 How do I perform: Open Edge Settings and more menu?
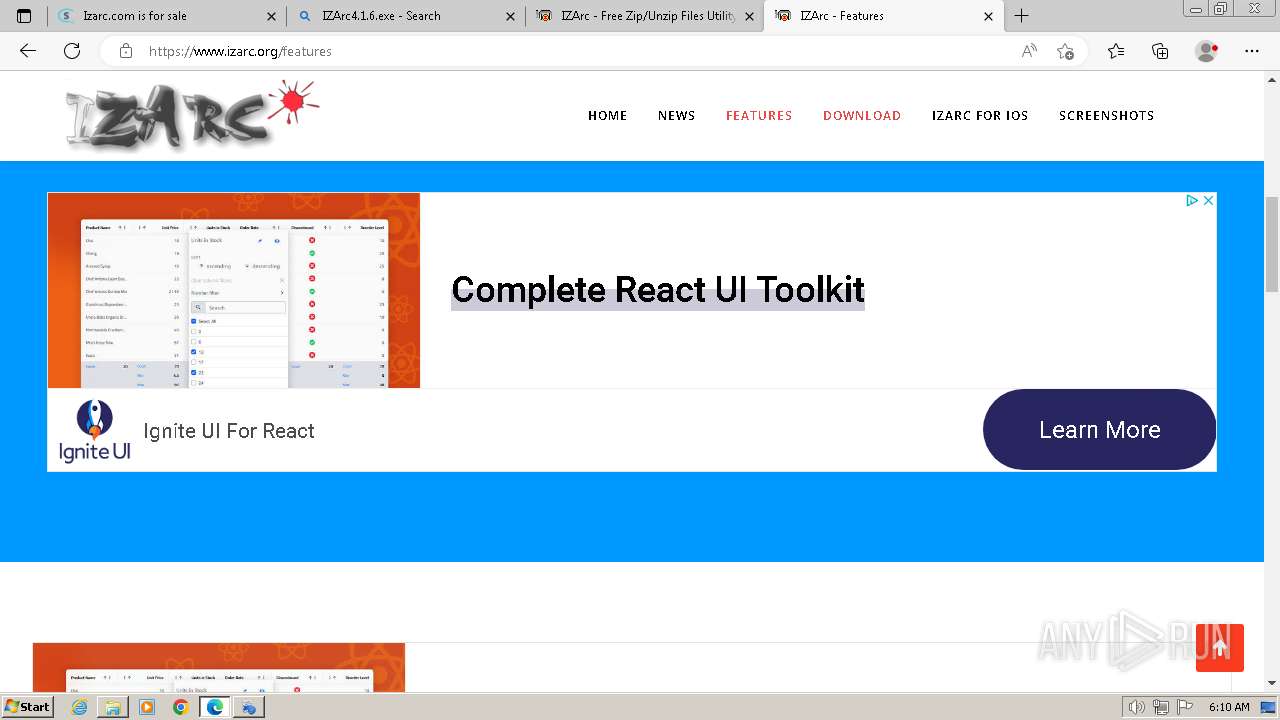coord(1252,51)
